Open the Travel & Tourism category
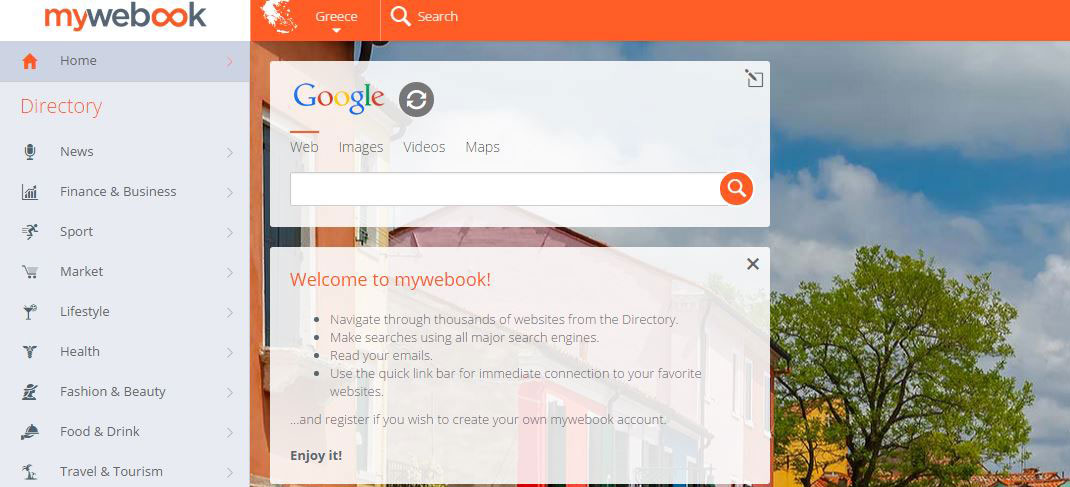Viewport: 1070px width, 487px height. (125, 471)
